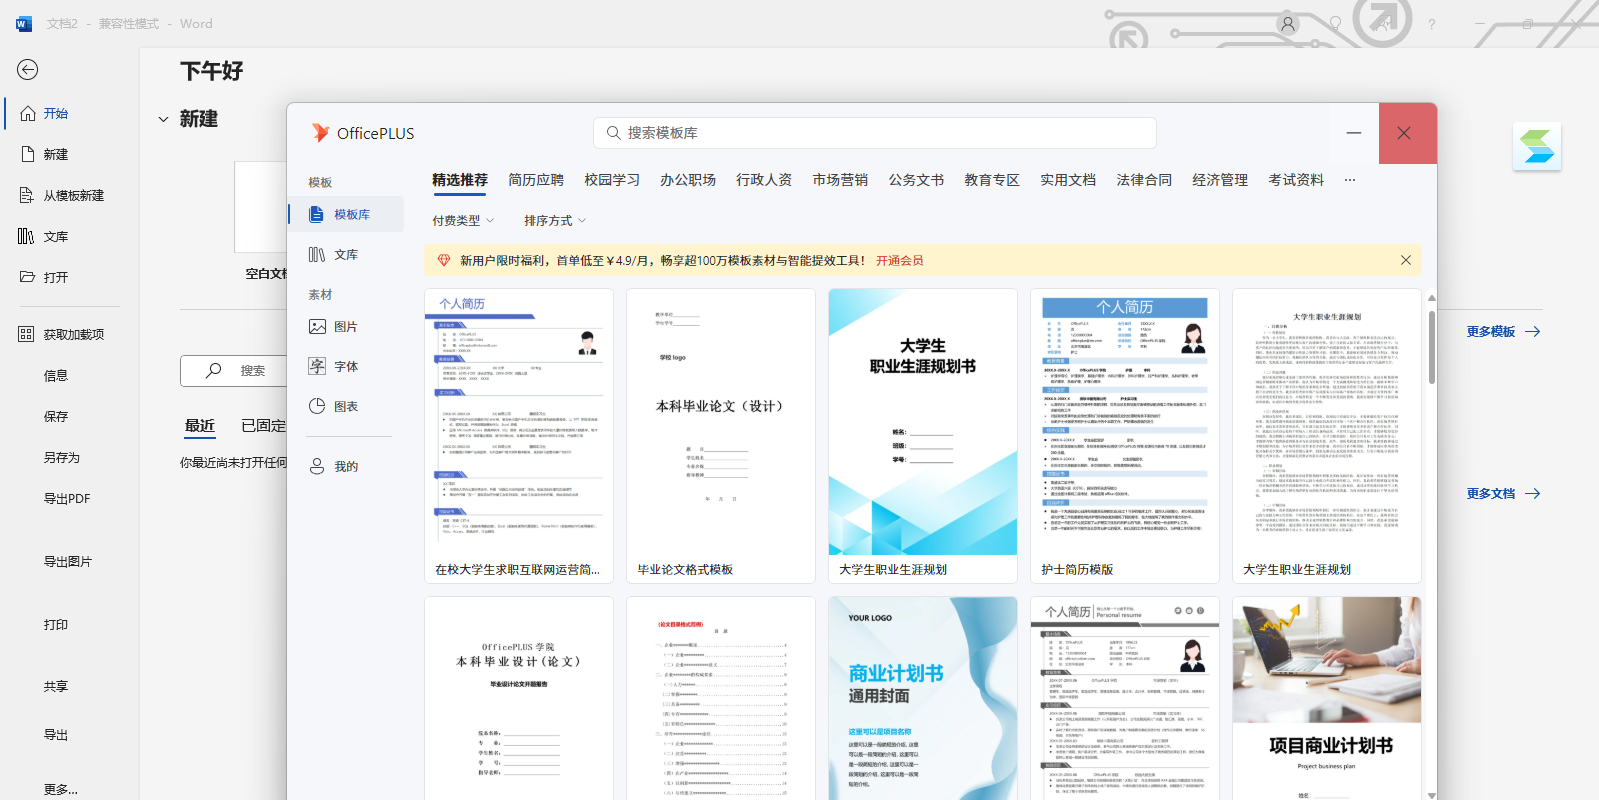Click 打印 in Word sidebar
Image resolution: width=1599 pixels, height=800 pixels.
pos(56,624)
